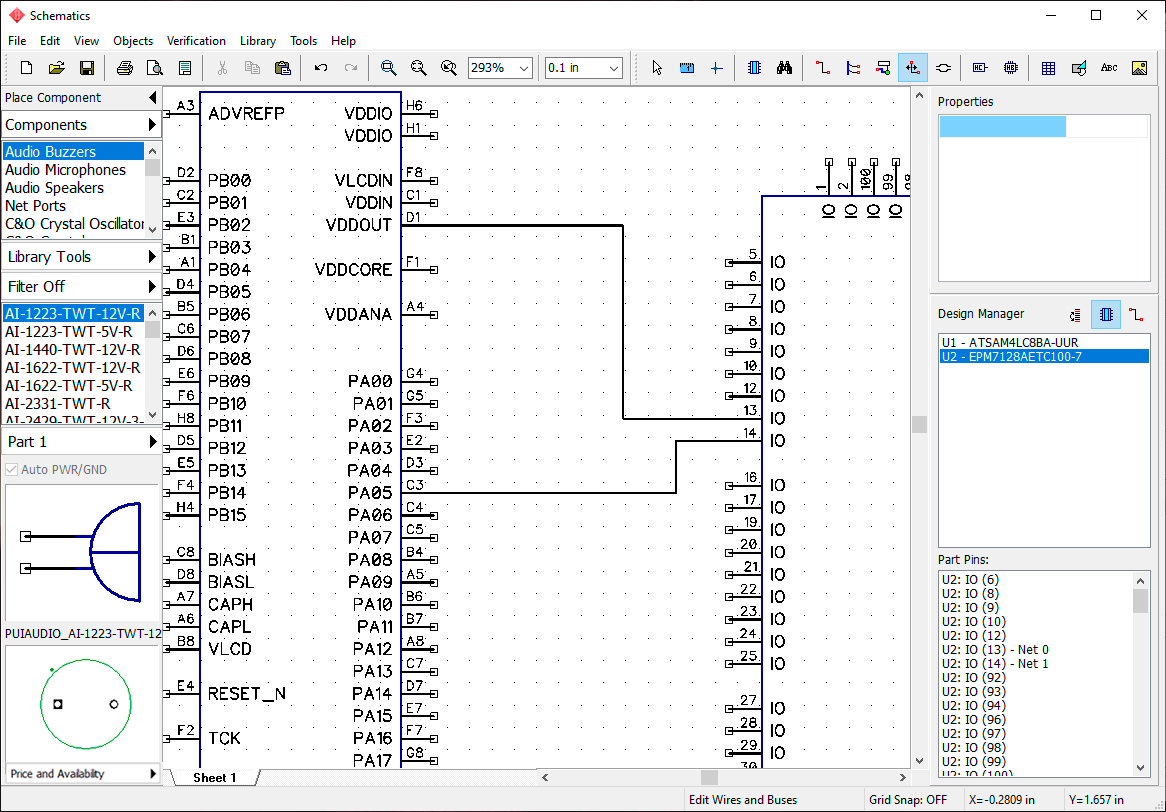Image resolution: width=1166 pixels, height=812 pixels.
Task: Open the Verification menu
Action: coord(196,41)
